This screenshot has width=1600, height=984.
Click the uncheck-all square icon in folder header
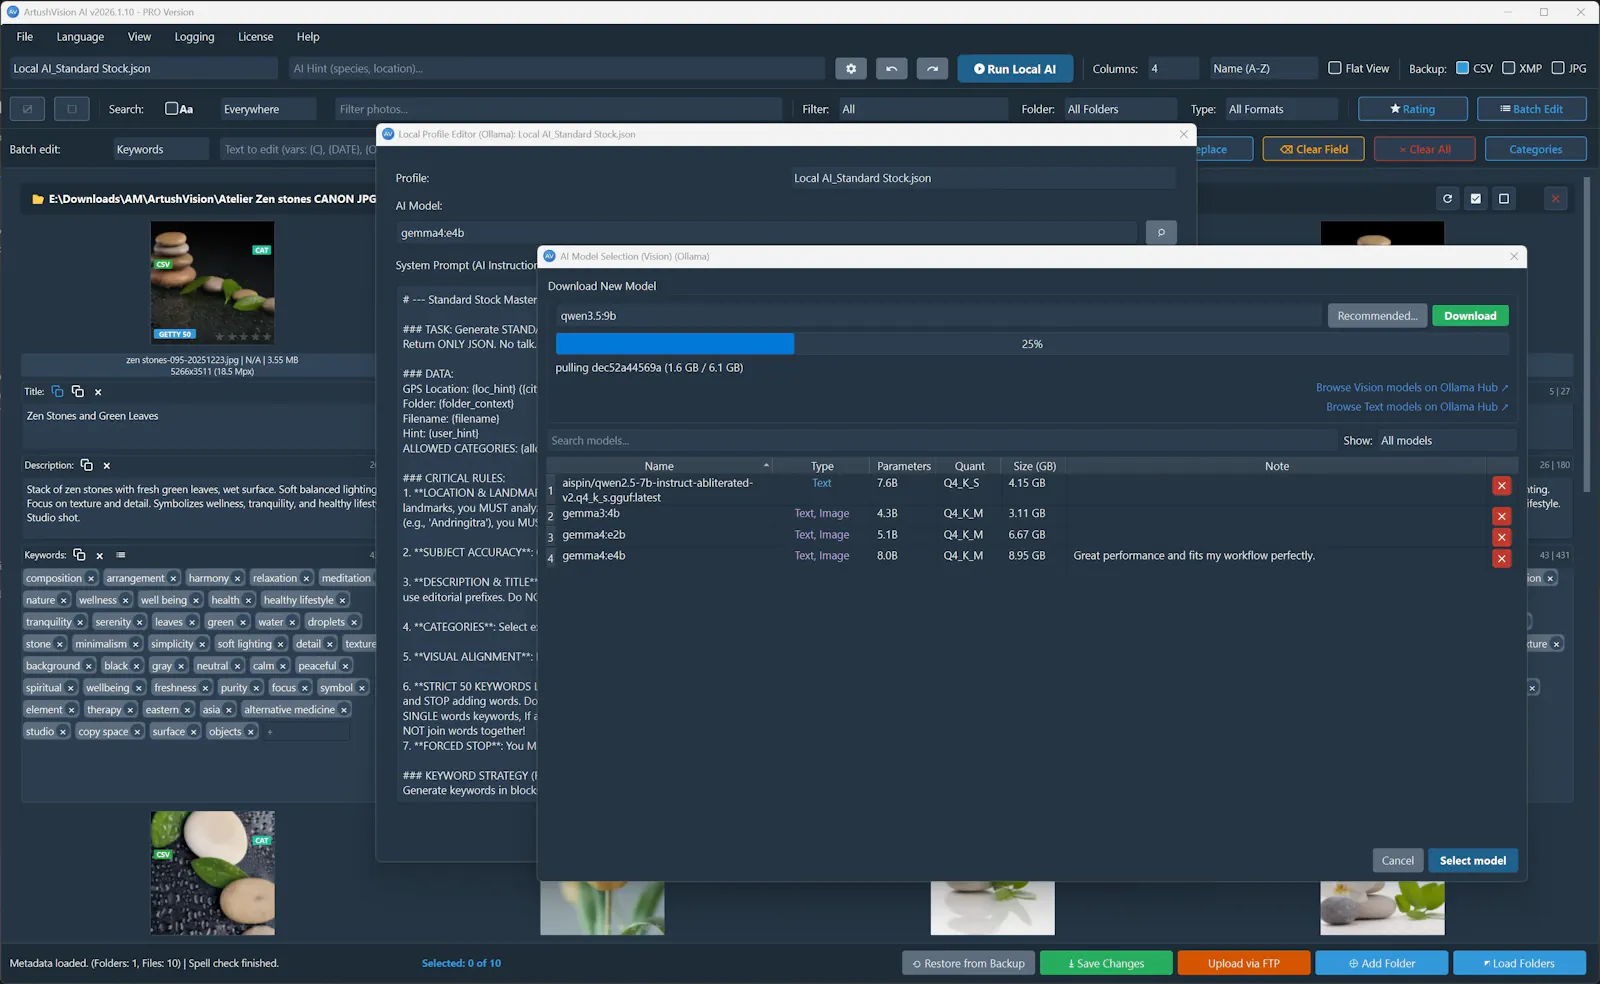(x=1504, y=199)
